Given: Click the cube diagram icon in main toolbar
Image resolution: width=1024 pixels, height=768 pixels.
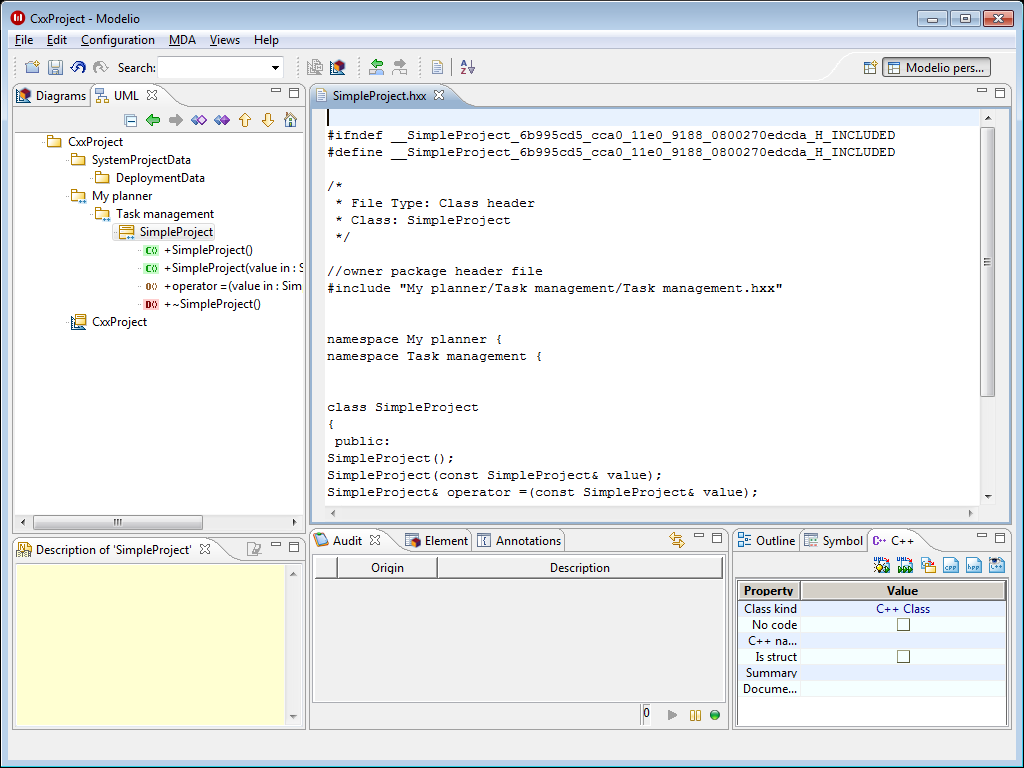Looking at the screenshot, I should coord(338,67).
